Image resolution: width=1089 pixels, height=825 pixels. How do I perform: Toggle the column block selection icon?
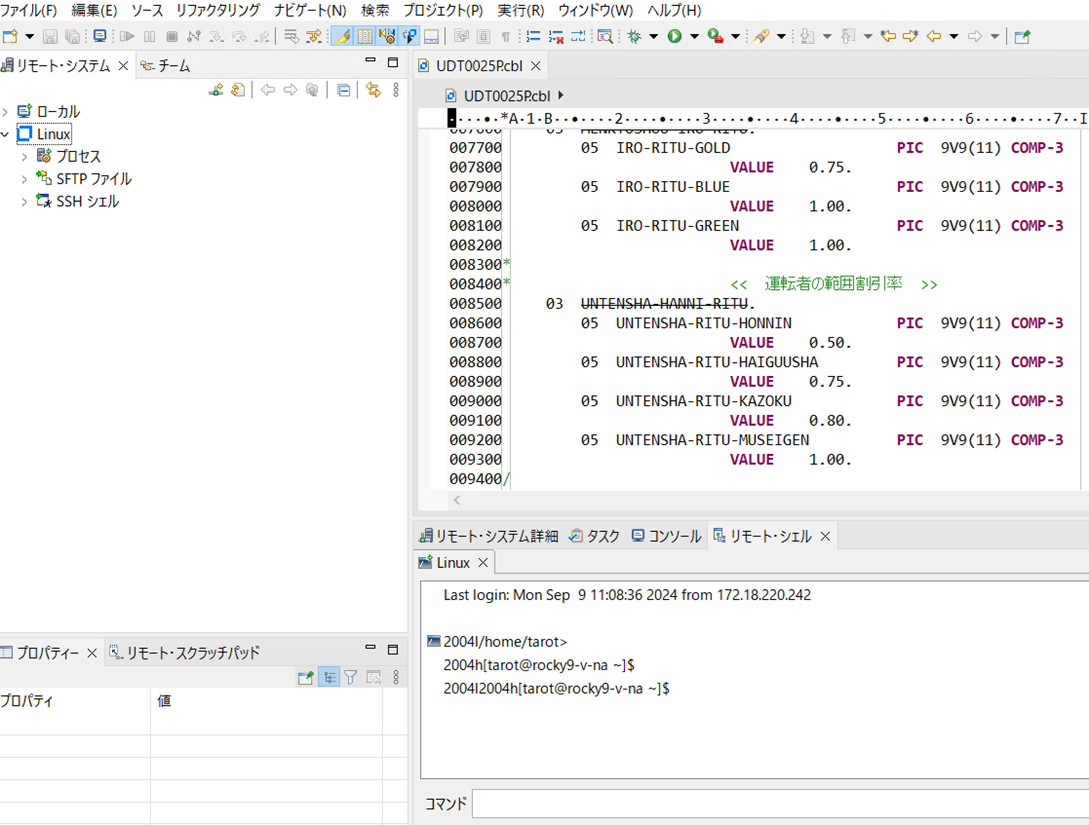(365, 36)
